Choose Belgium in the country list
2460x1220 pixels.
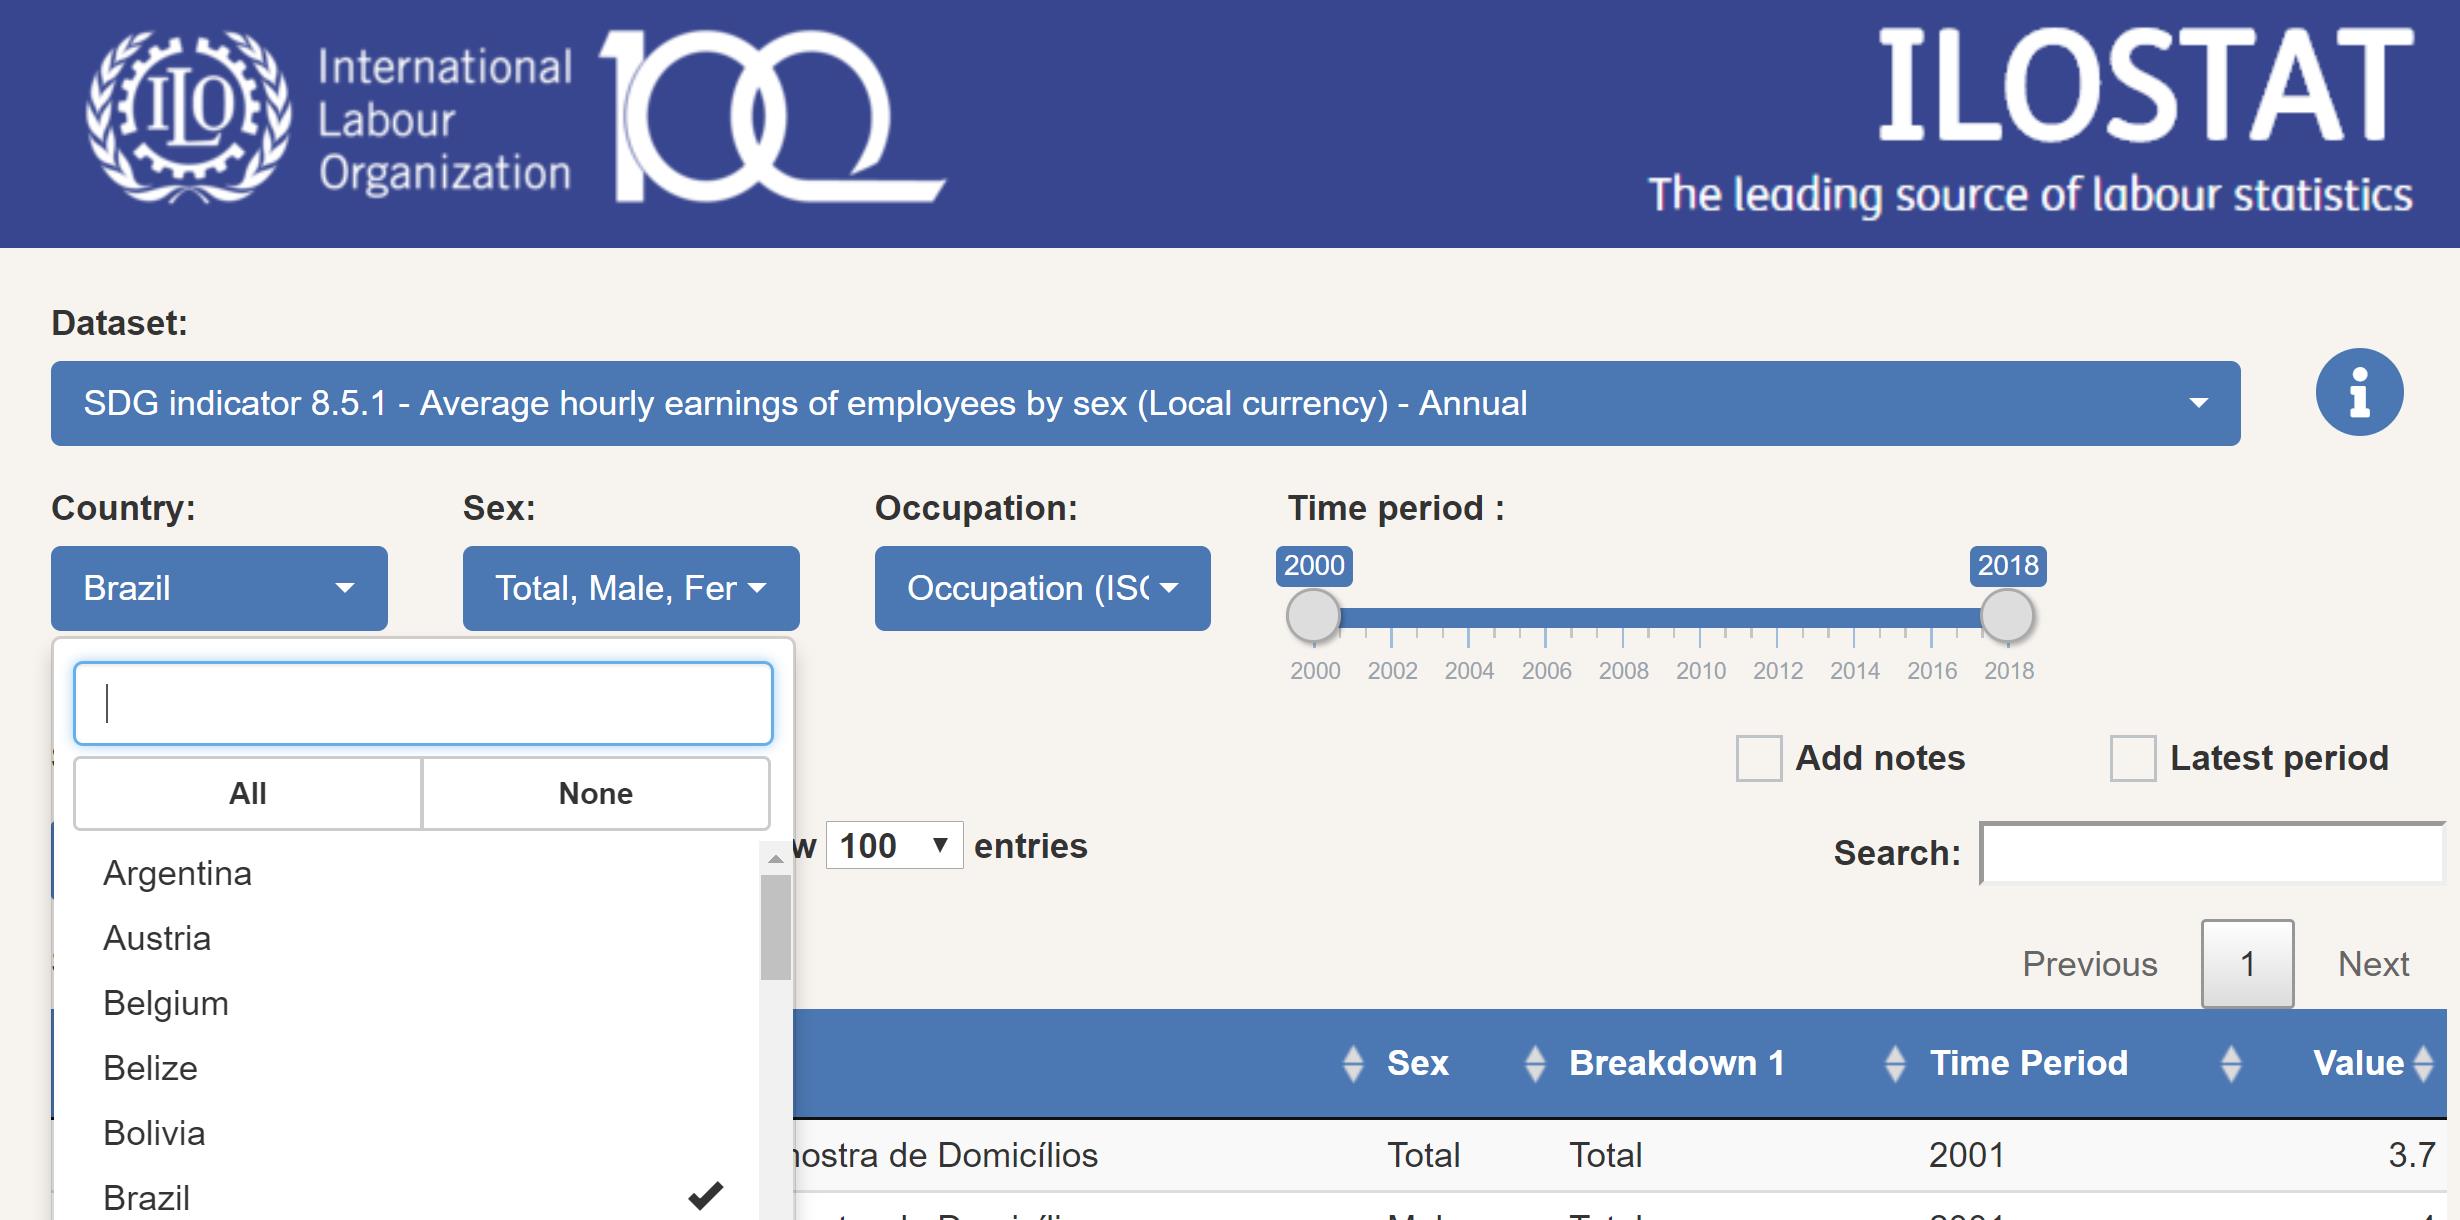click(x=166, y=1004)
